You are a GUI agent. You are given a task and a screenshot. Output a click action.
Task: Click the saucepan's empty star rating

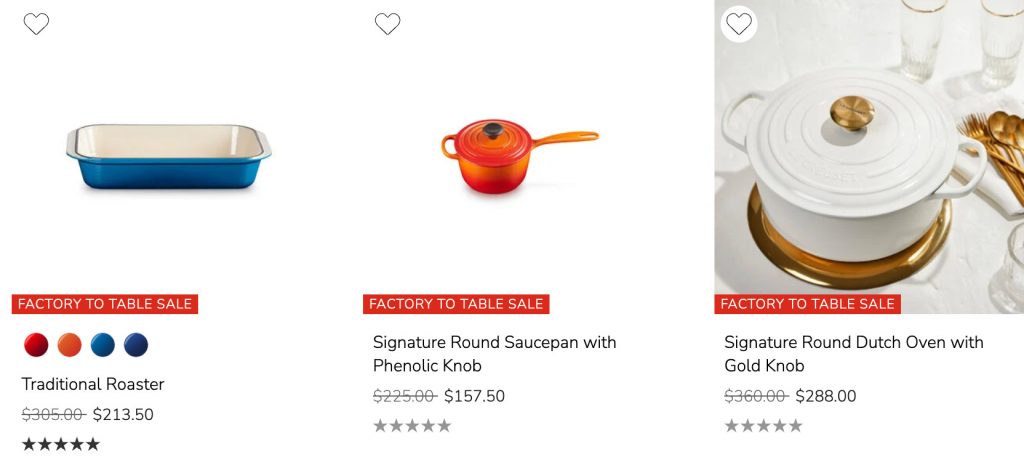click(x=412, y=426)
